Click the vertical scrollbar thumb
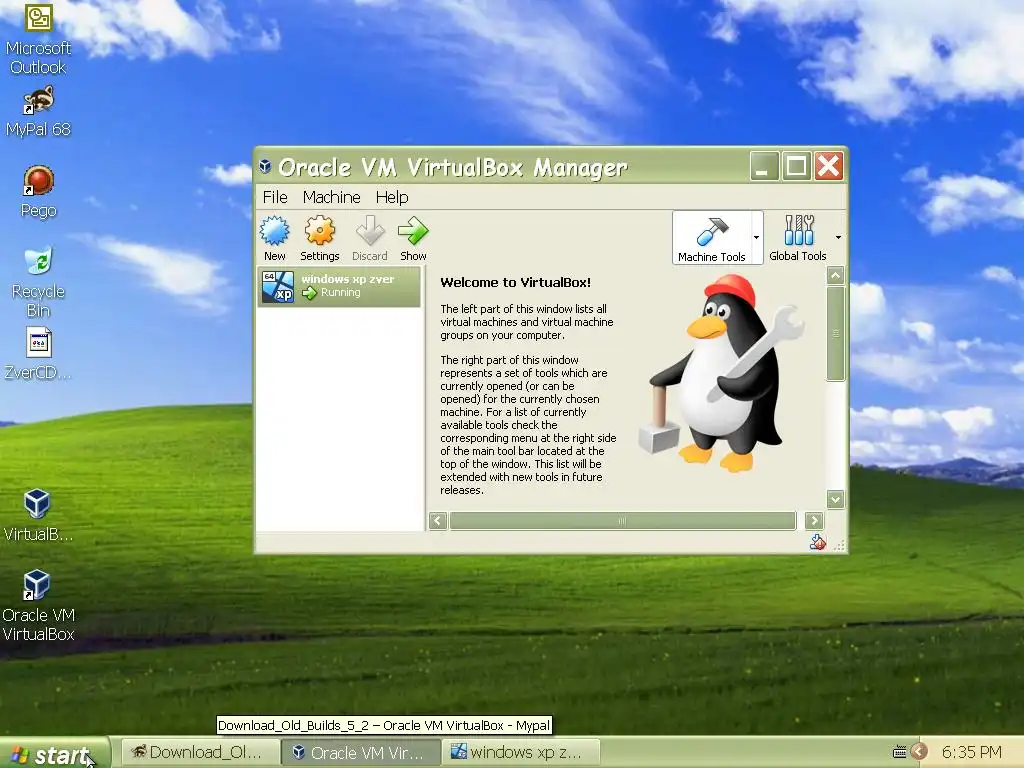The image size is (1024, 768). click(x=835, y=333)
